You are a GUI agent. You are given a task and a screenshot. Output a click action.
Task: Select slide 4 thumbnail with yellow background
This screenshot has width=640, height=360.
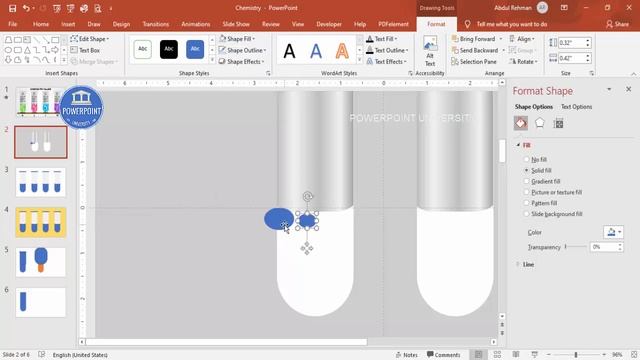[x=40, y=222]
